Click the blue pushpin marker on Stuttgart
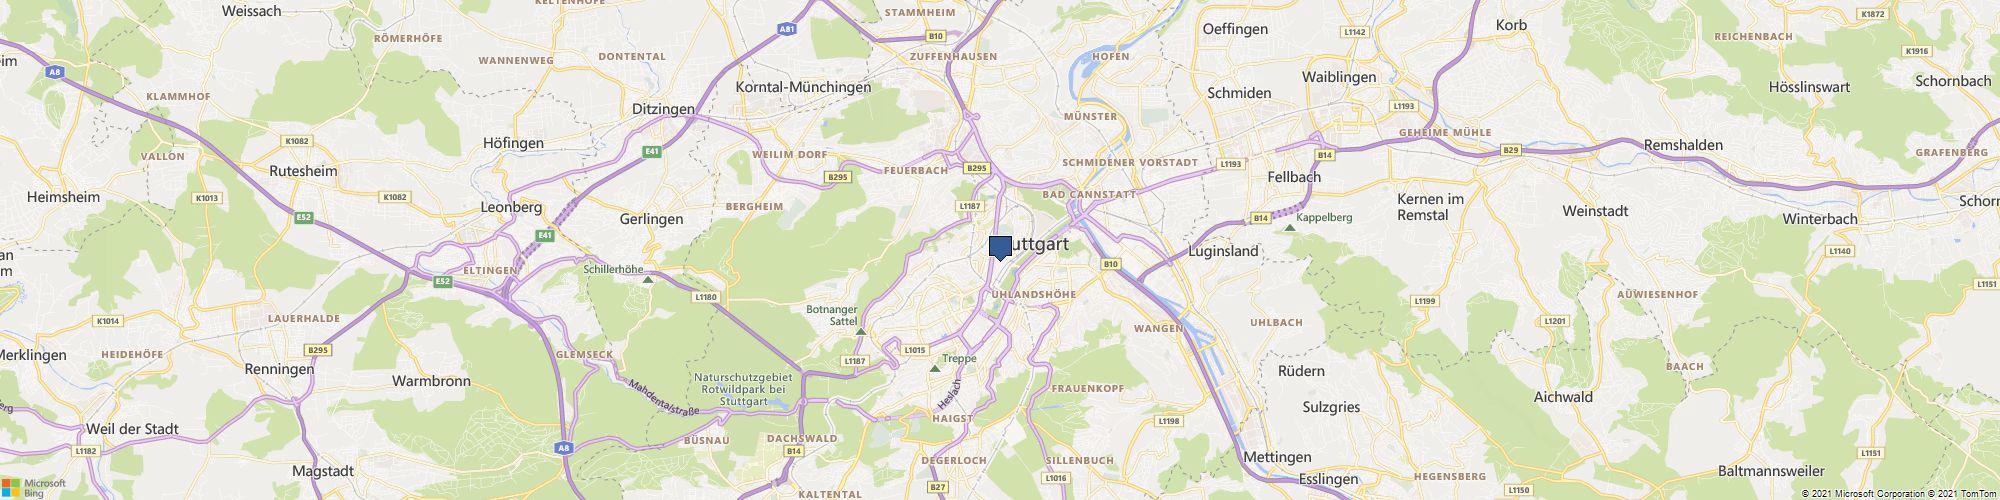Image resolution: width=2000 pixels, height=500 pixels. pyautogui.click(x=1000, y=247)
